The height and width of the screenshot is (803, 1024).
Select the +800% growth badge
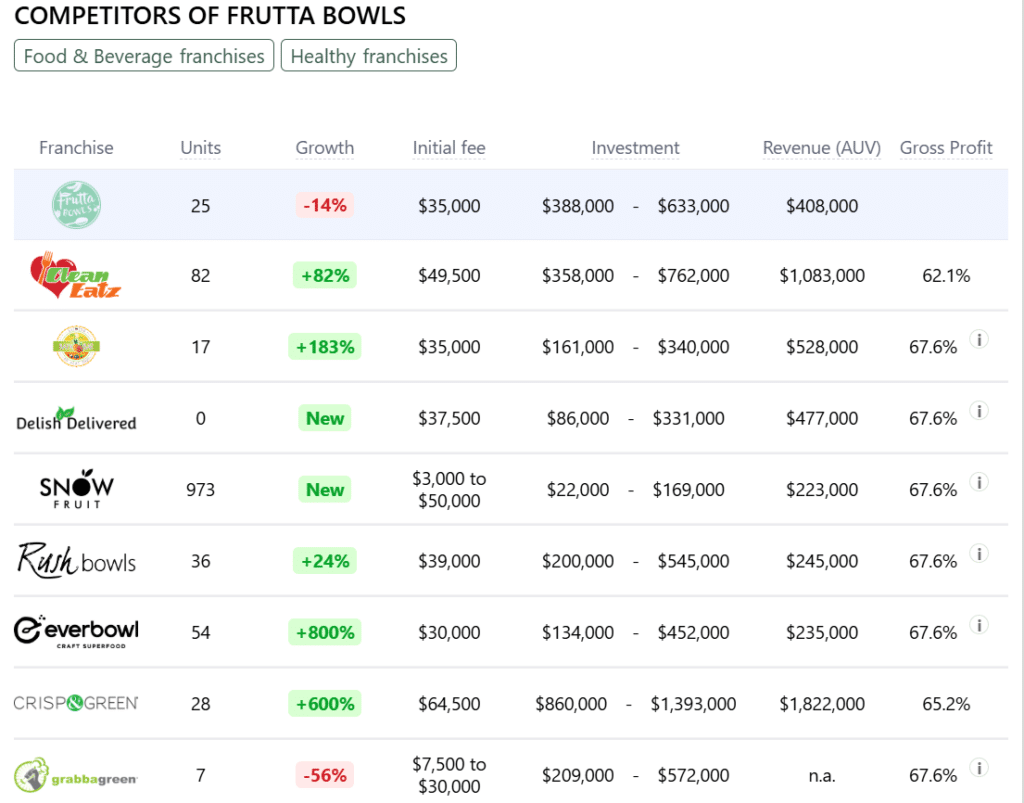[x=325, y=632]
